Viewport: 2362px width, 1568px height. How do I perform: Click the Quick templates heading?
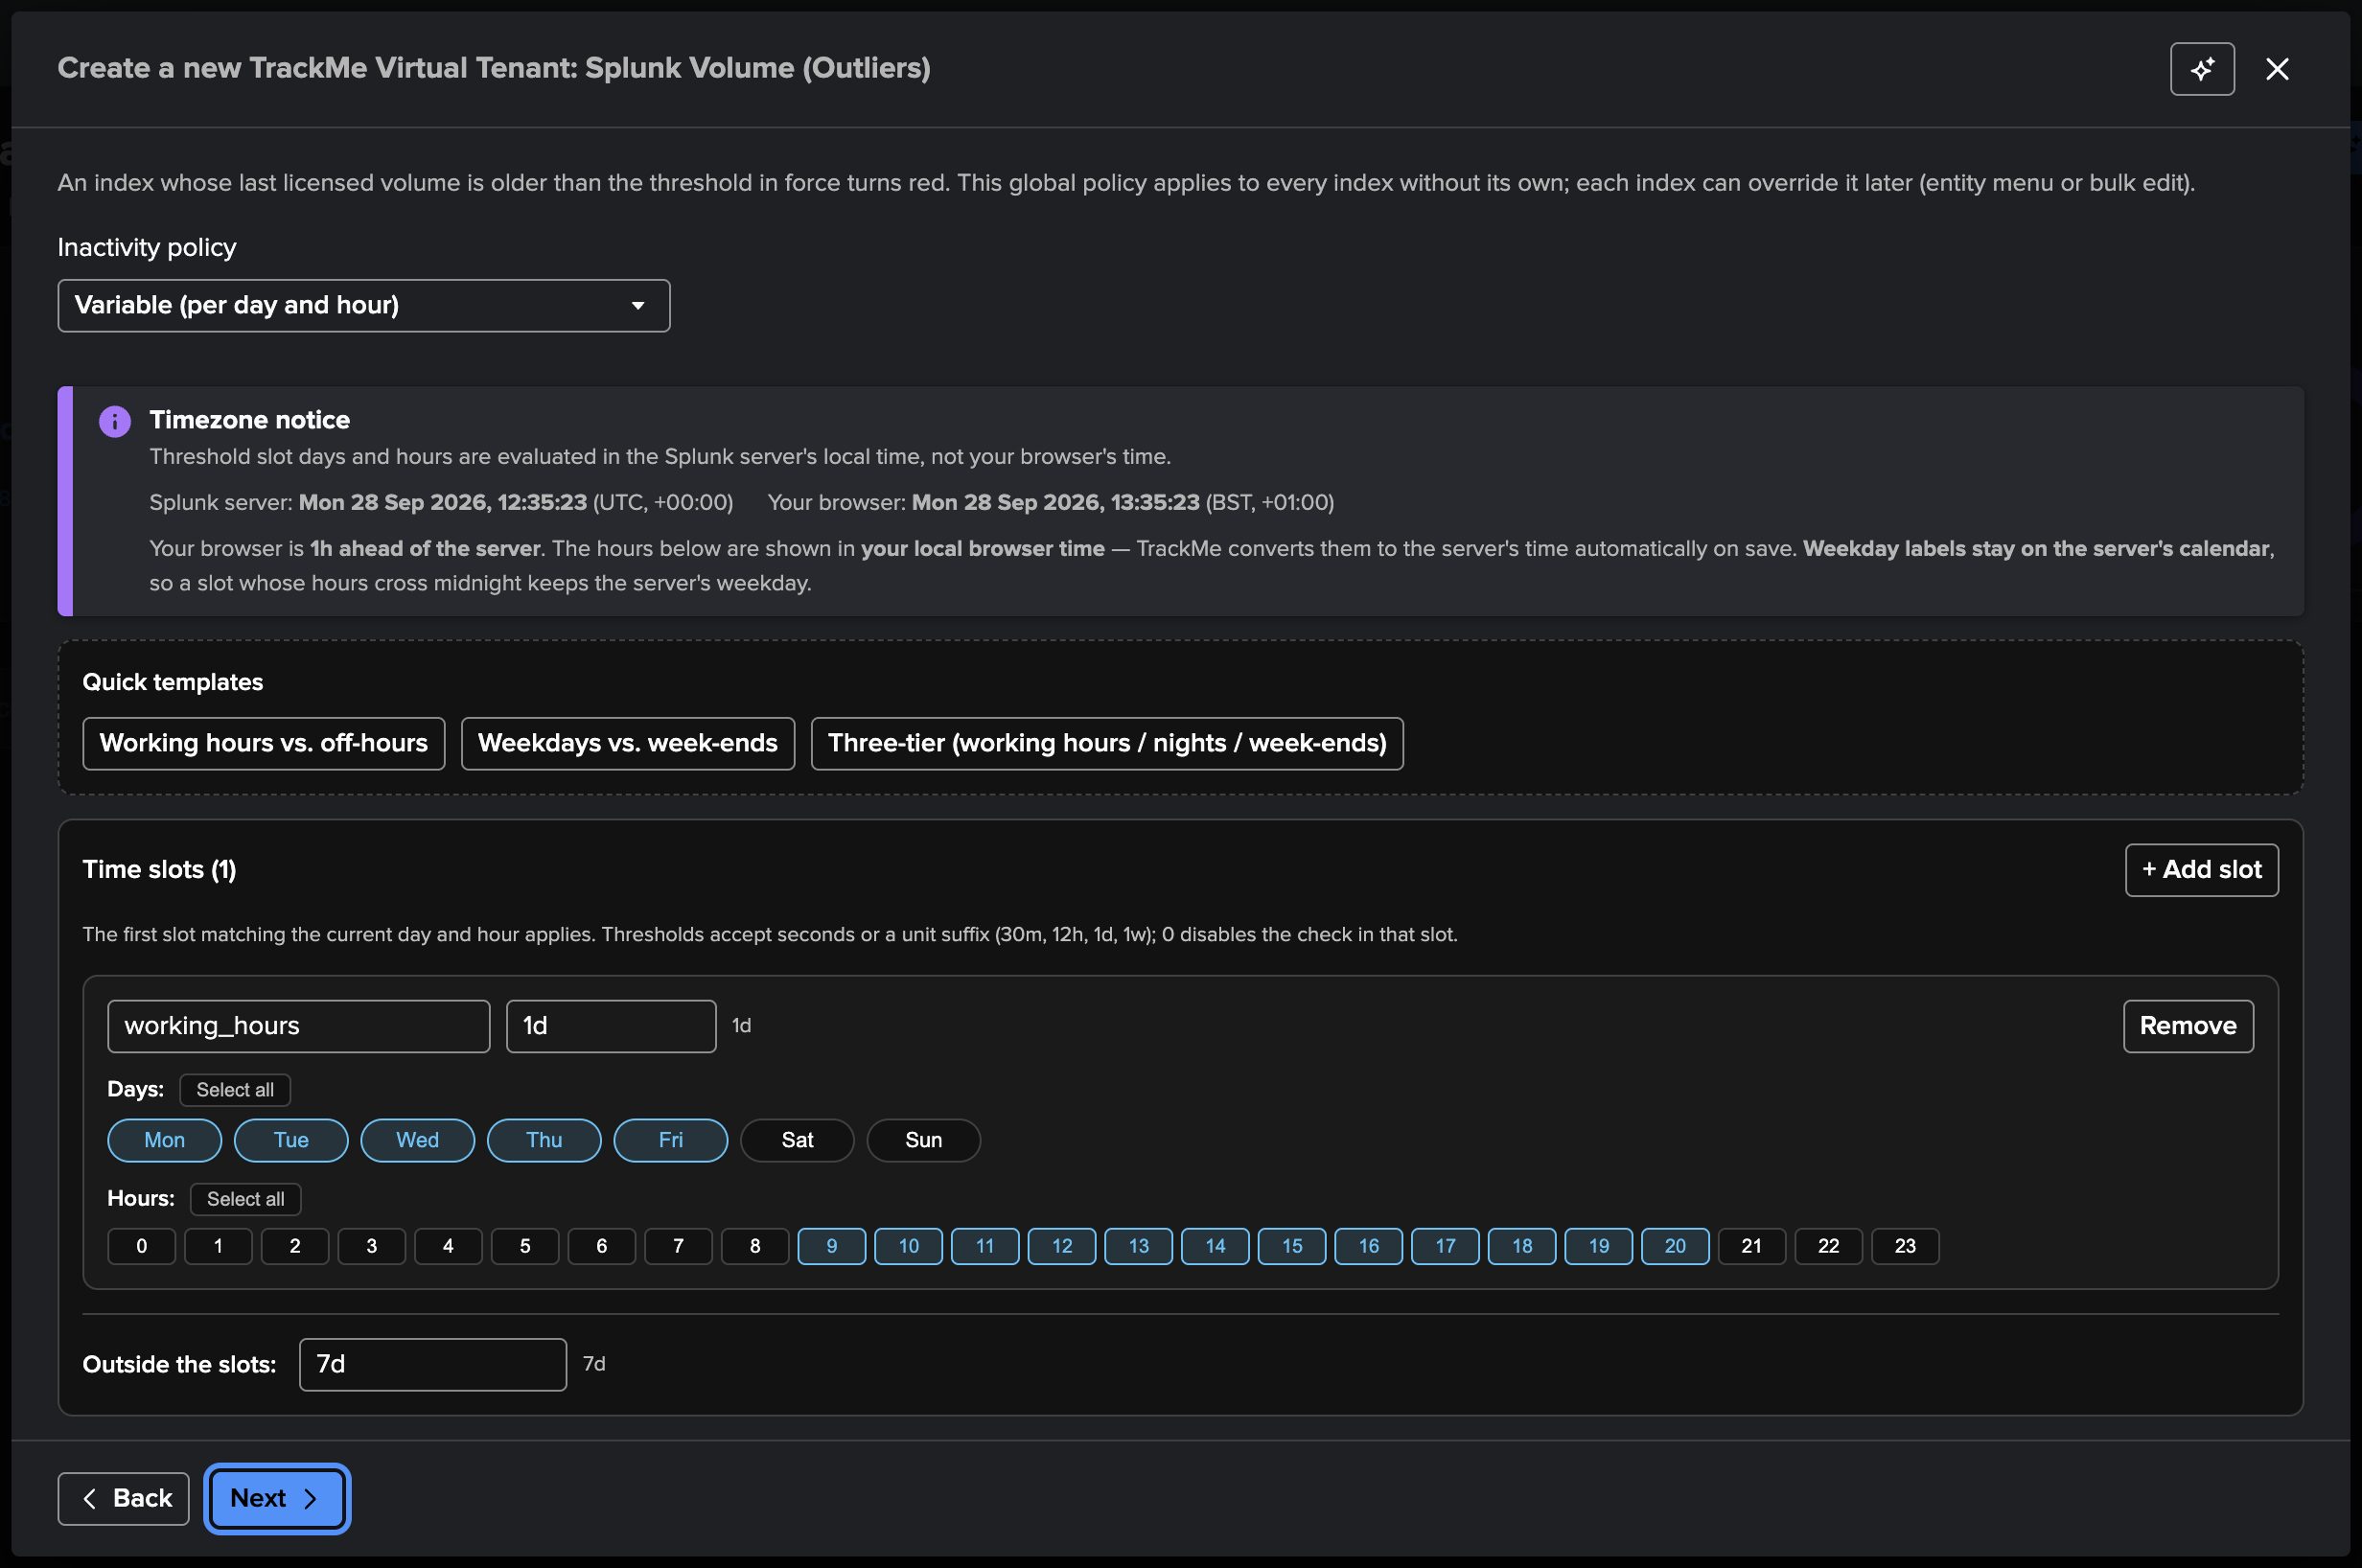(x=172, y=682)
